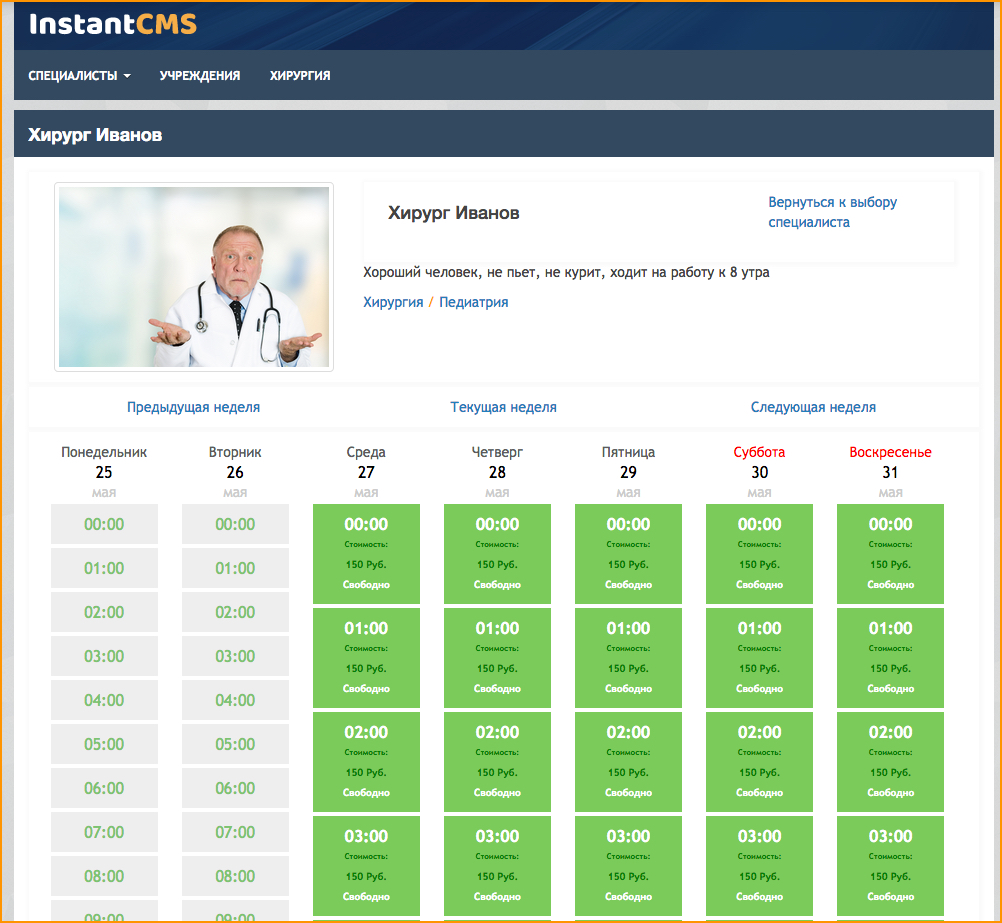Select the 01:00 slot on Пятница 29
Screen dimensions: 1002x923
[628, 658]
